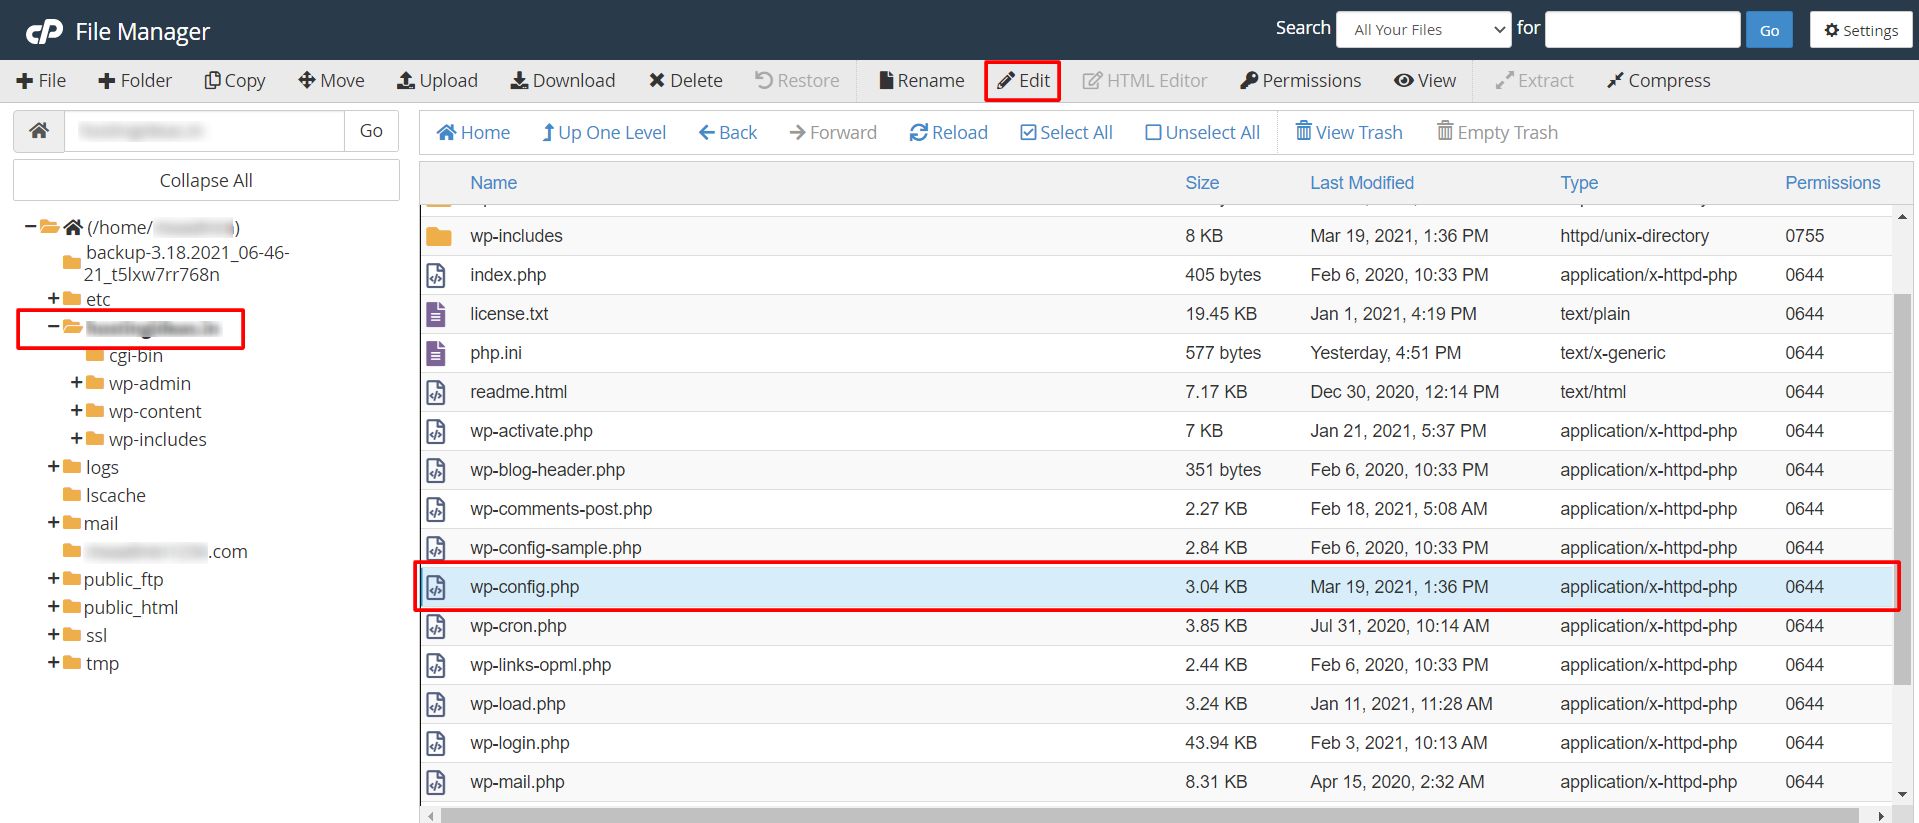Viewport: 1919px width, 823px height.
Task: Expand the public_ftp folder
Action: tap(53, 578)
